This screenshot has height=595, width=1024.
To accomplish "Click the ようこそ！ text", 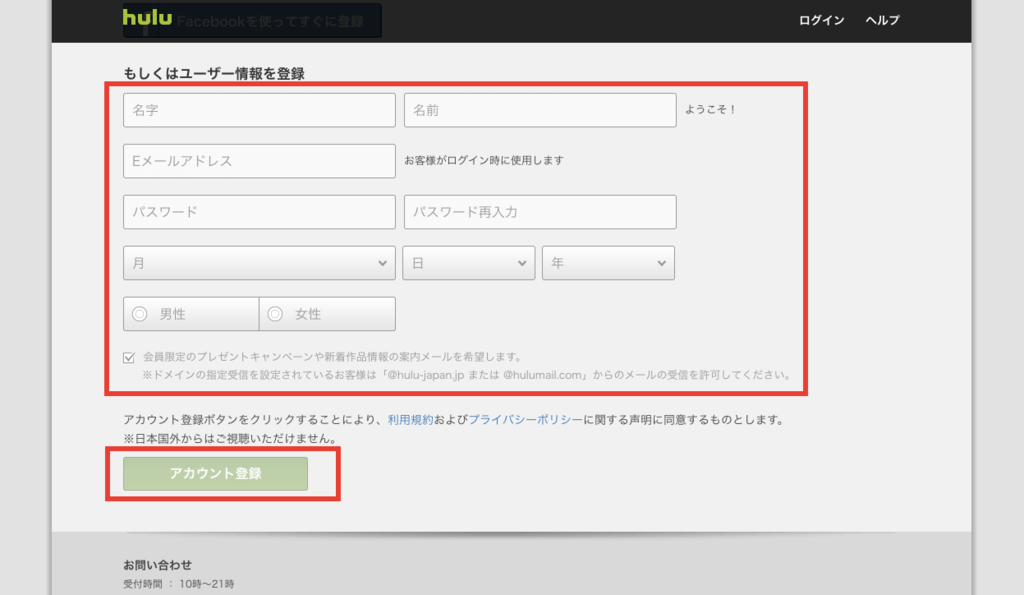I will pos(711,110).
